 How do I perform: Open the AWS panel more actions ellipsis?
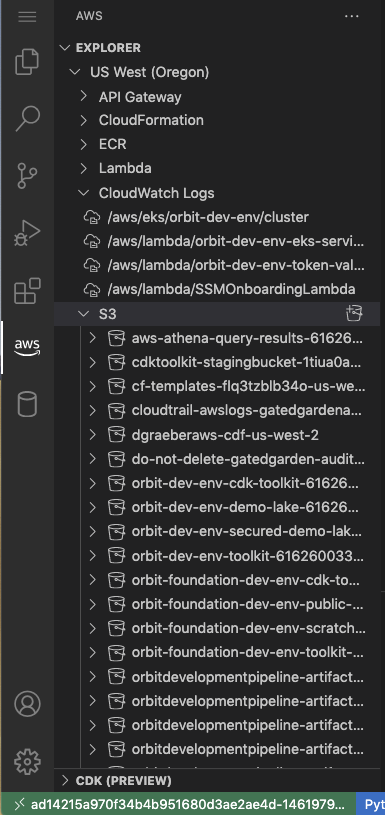pos(352,16)
